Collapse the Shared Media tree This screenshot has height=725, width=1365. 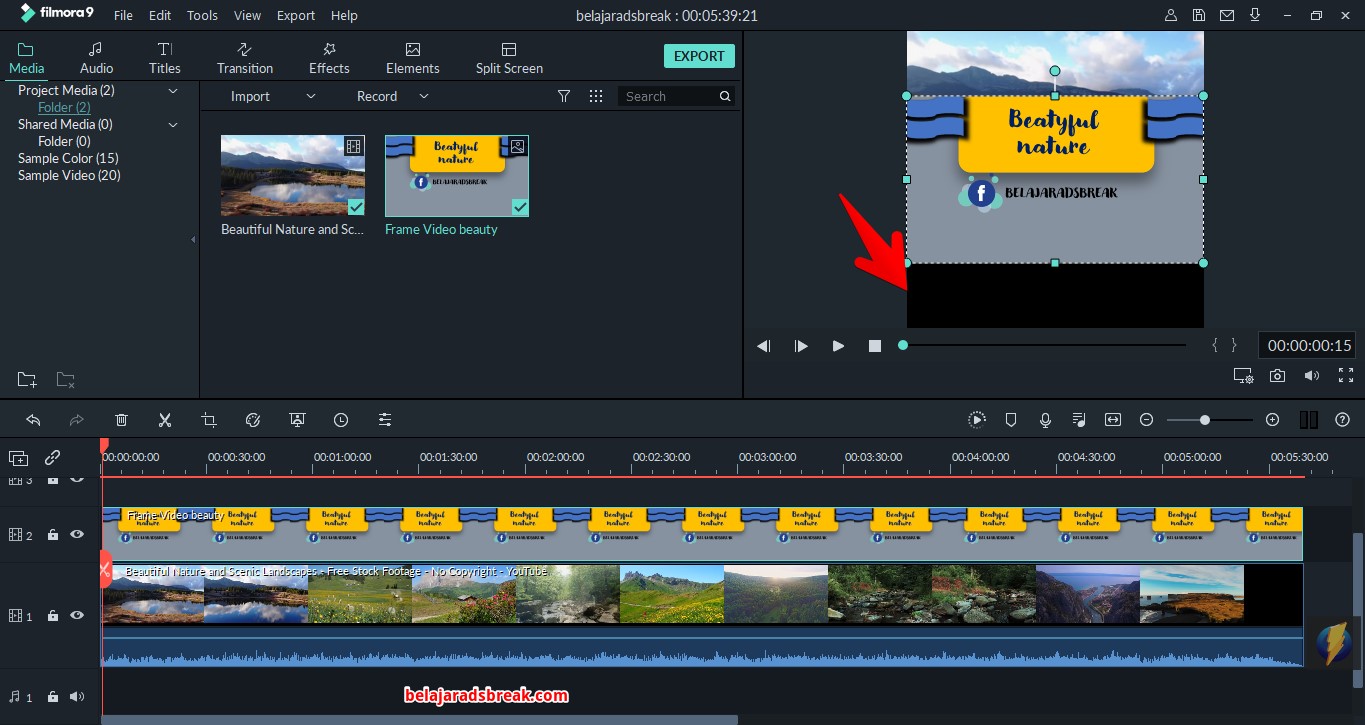pos(173,125)
